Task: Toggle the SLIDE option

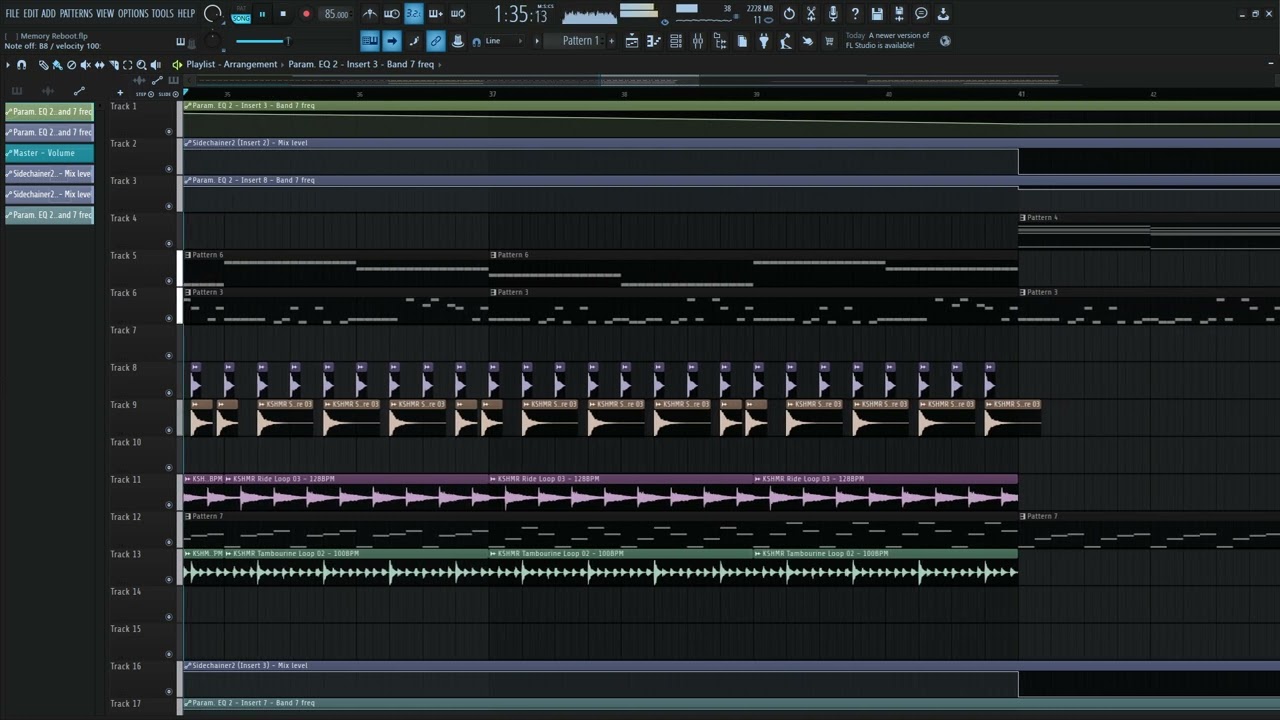Action: pos(168,94)
